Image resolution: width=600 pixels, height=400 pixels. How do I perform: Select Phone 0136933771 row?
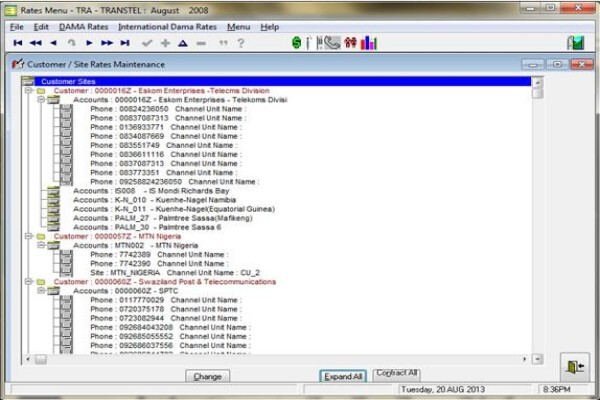click(166, 127)
